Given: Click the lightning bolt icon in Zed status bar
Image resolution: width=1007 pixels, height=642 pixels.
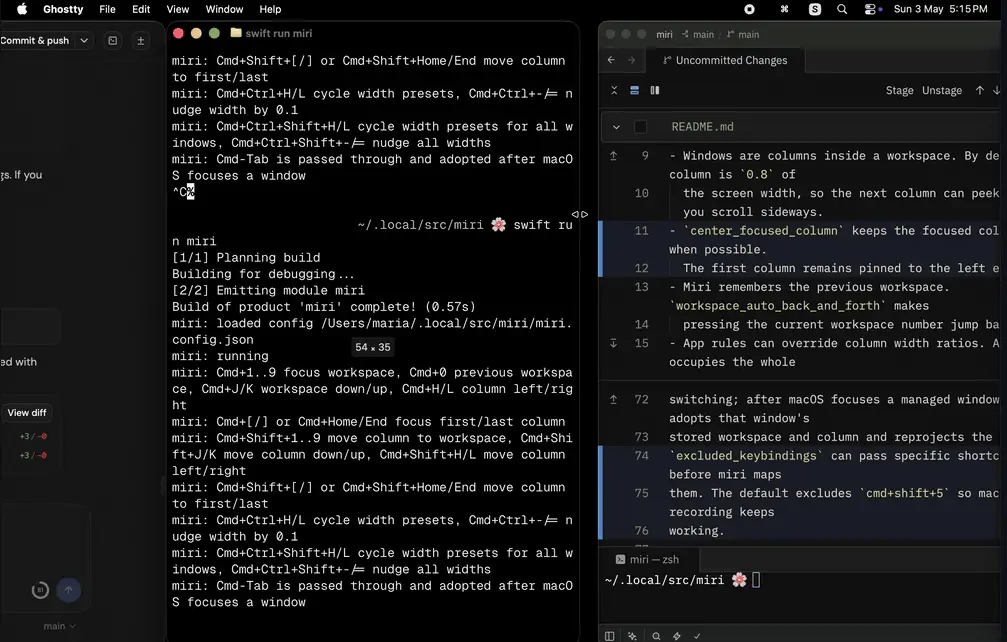Looking at the screenshot, I should pyautogui.click(x=677, y=636).
